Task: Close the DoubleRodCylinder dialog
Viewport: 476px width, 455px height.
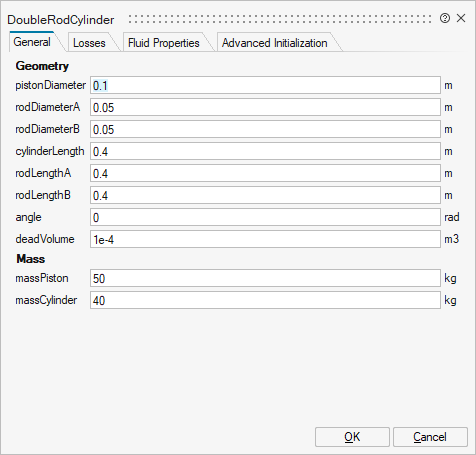Action: coord(461,18)
